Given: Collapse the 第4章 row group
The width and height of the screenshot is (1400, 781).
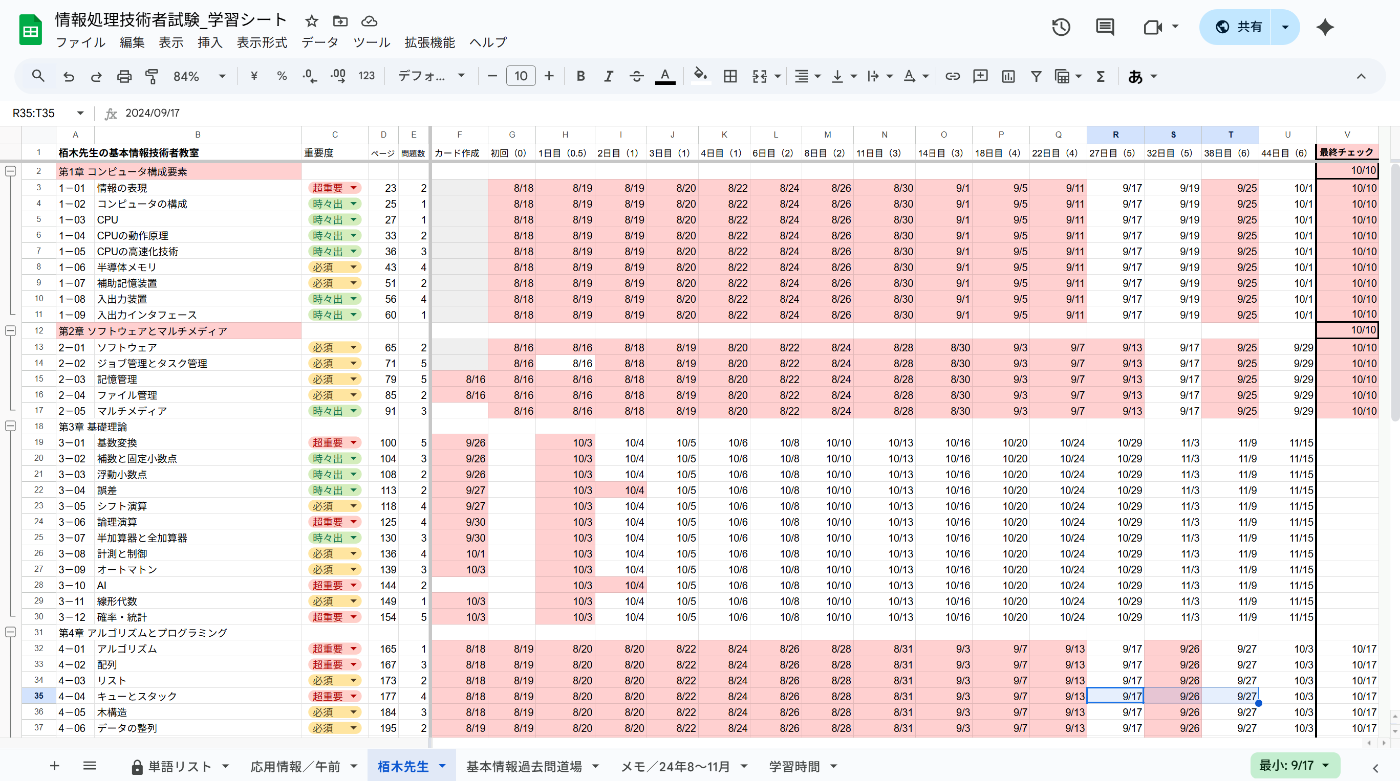Looking at the screenshot, I should coord(10,632).
